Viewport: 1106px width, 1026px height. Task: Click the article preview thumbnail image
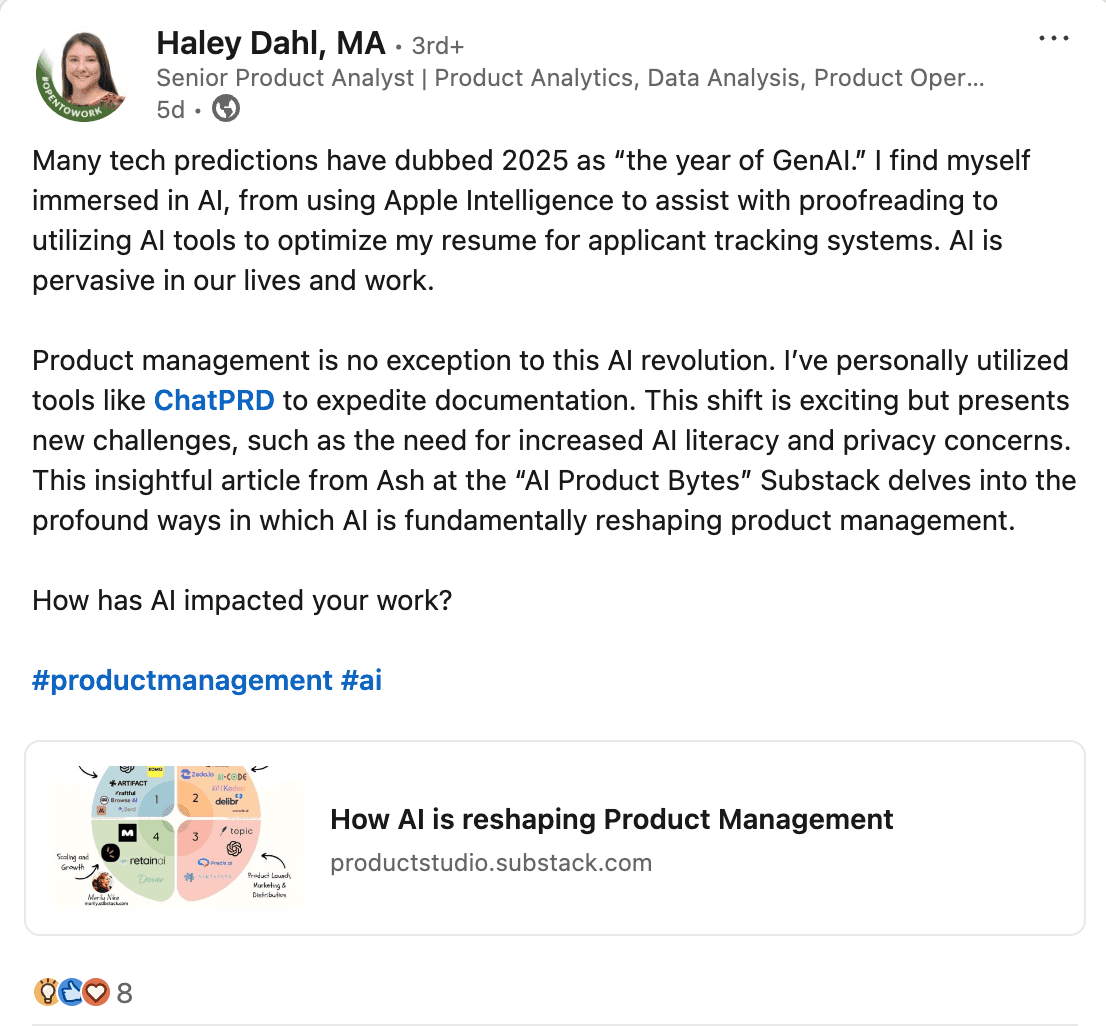click(x=176, y=837)
